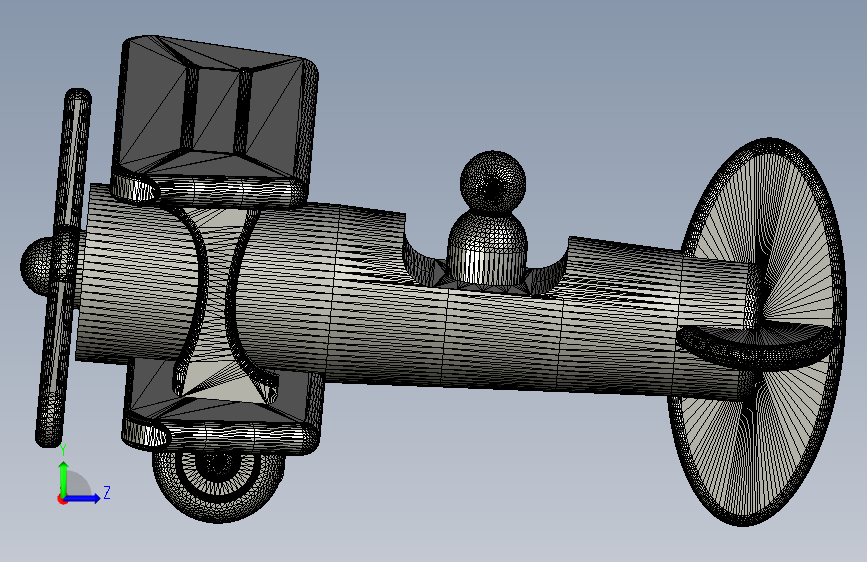This screenshot has height=562, width=867.
Task: Select the propeller blade on the airplane model
Action: [64, 267]
